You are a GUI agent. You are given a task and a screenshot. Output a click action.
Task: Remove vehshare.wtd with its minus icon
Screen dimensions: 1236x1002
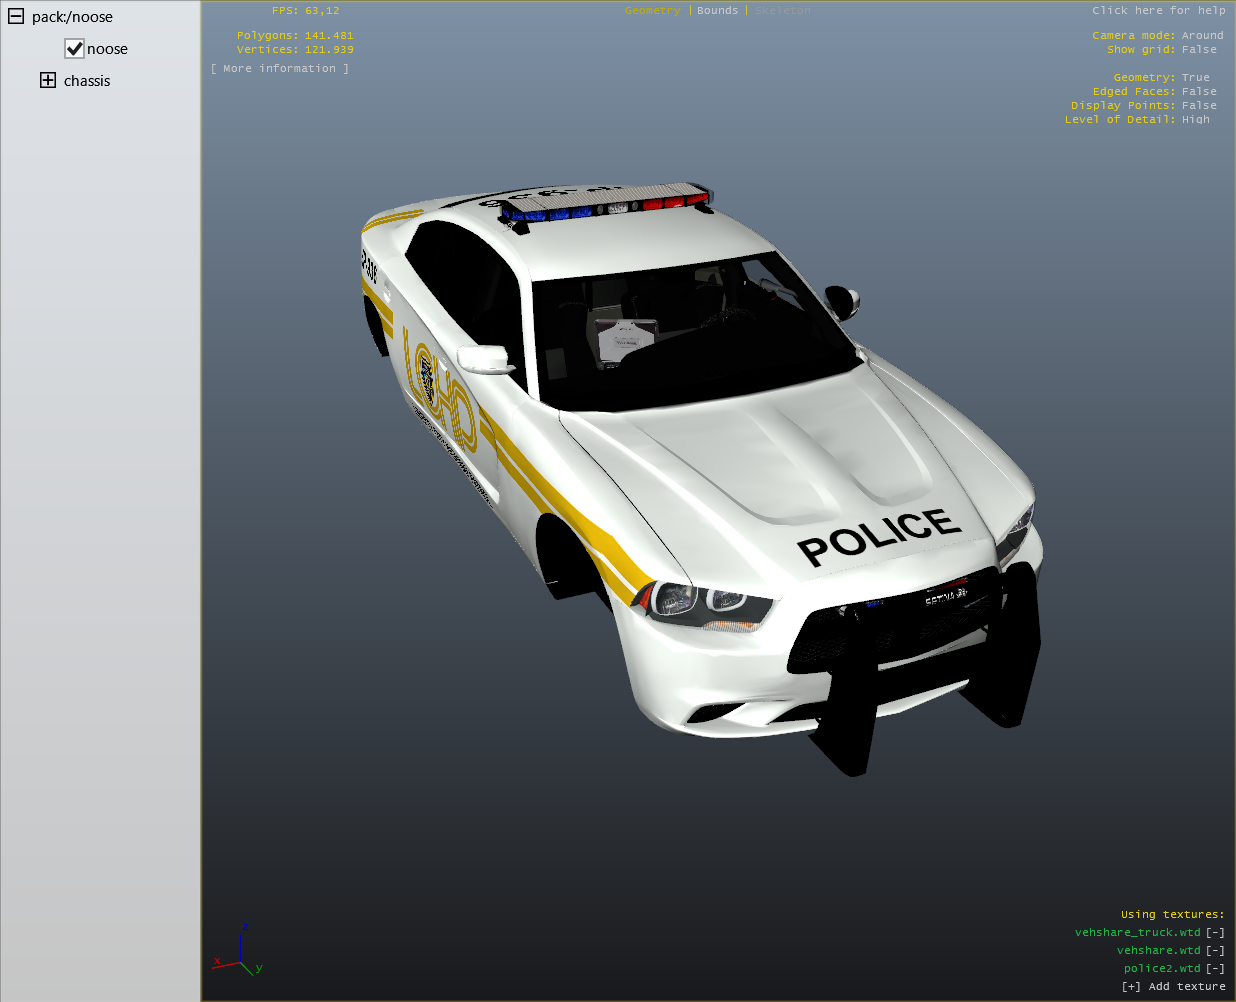[1215, 951]
